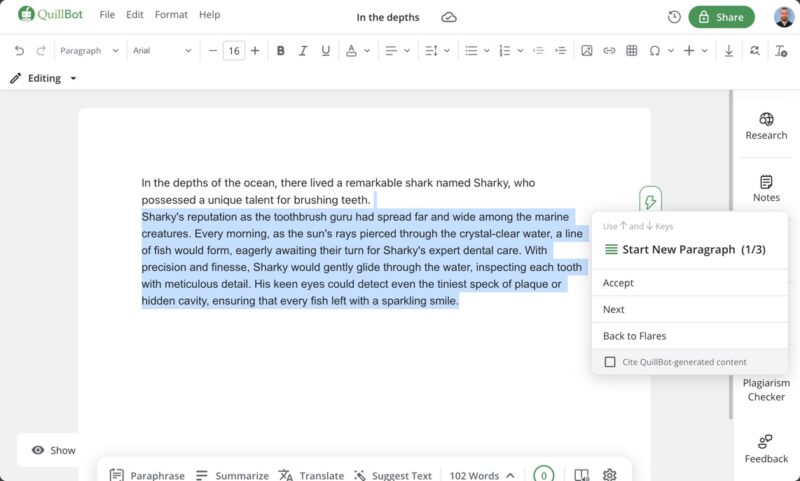Expand the 102 Words counter
This screenshot has height=481, width=800.
(x=482, y=475)
